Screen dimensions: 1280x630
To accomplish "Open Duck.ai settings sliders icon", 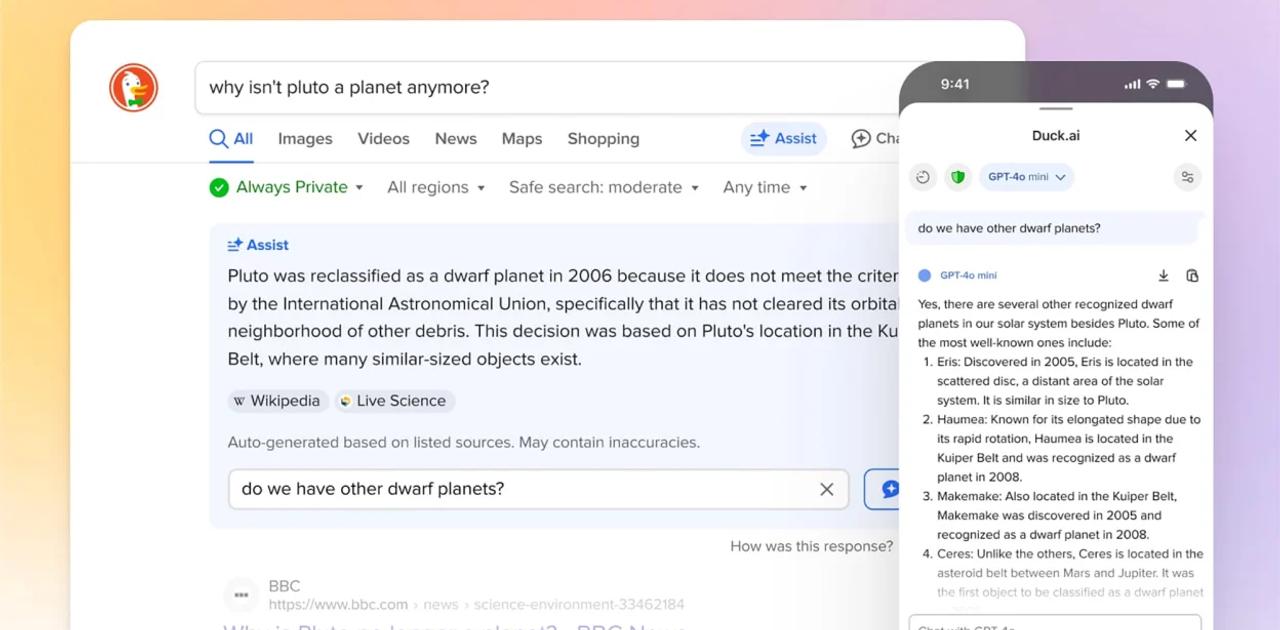I will (x=1187, y=177).
